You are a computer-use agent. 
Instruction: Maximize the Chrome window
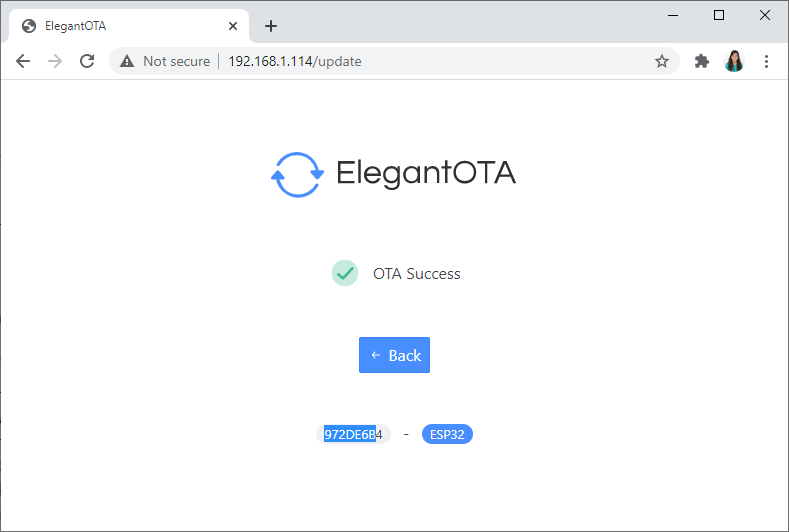coord(718,15)
